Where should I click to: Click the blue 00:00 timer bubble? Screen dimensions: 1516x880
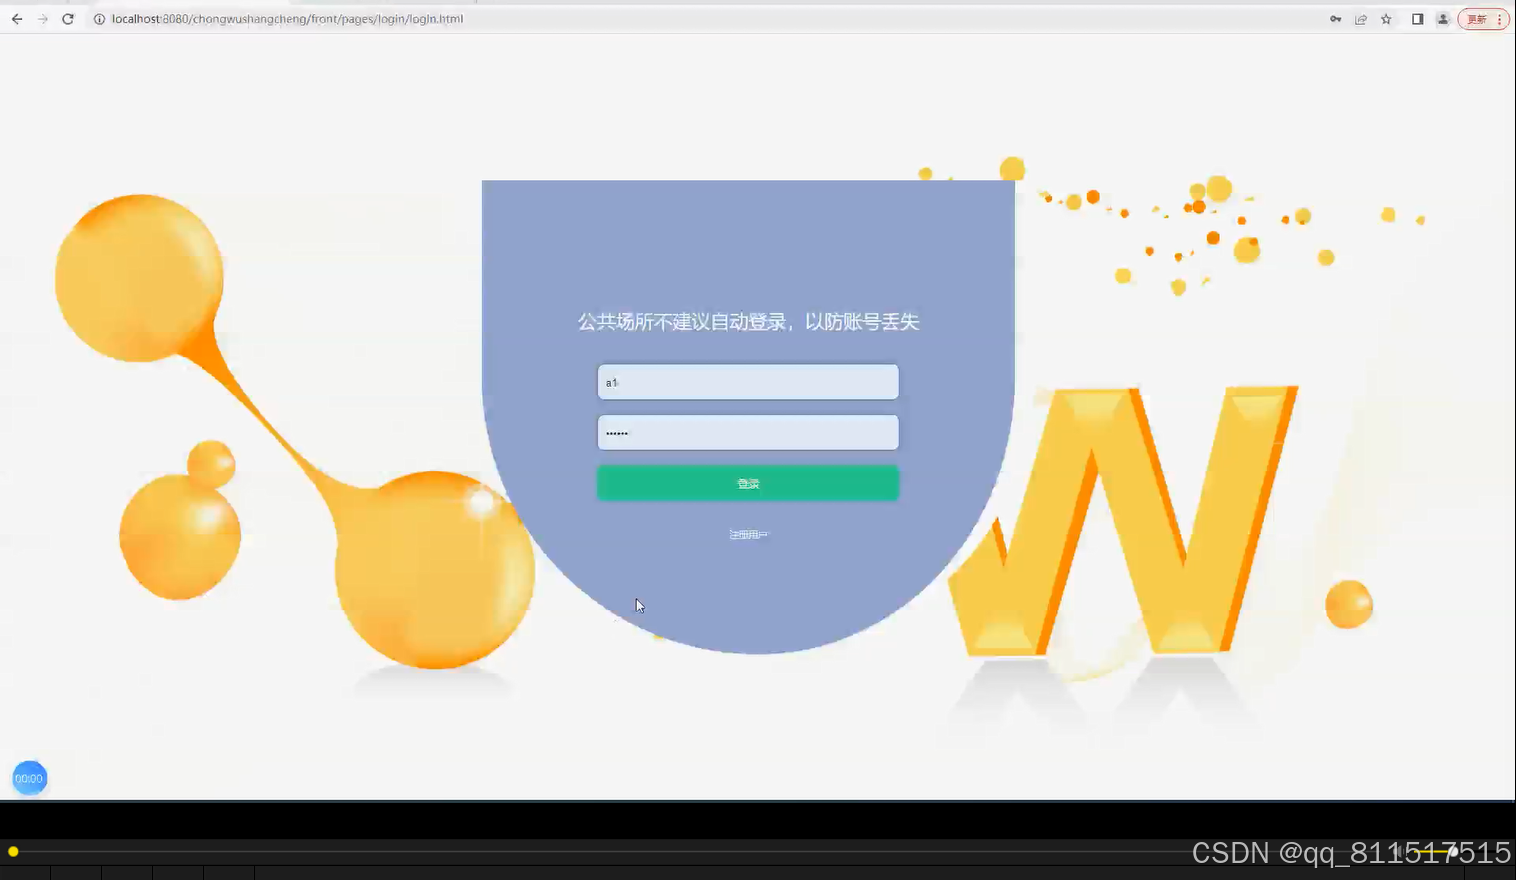[x=29, y=777]
